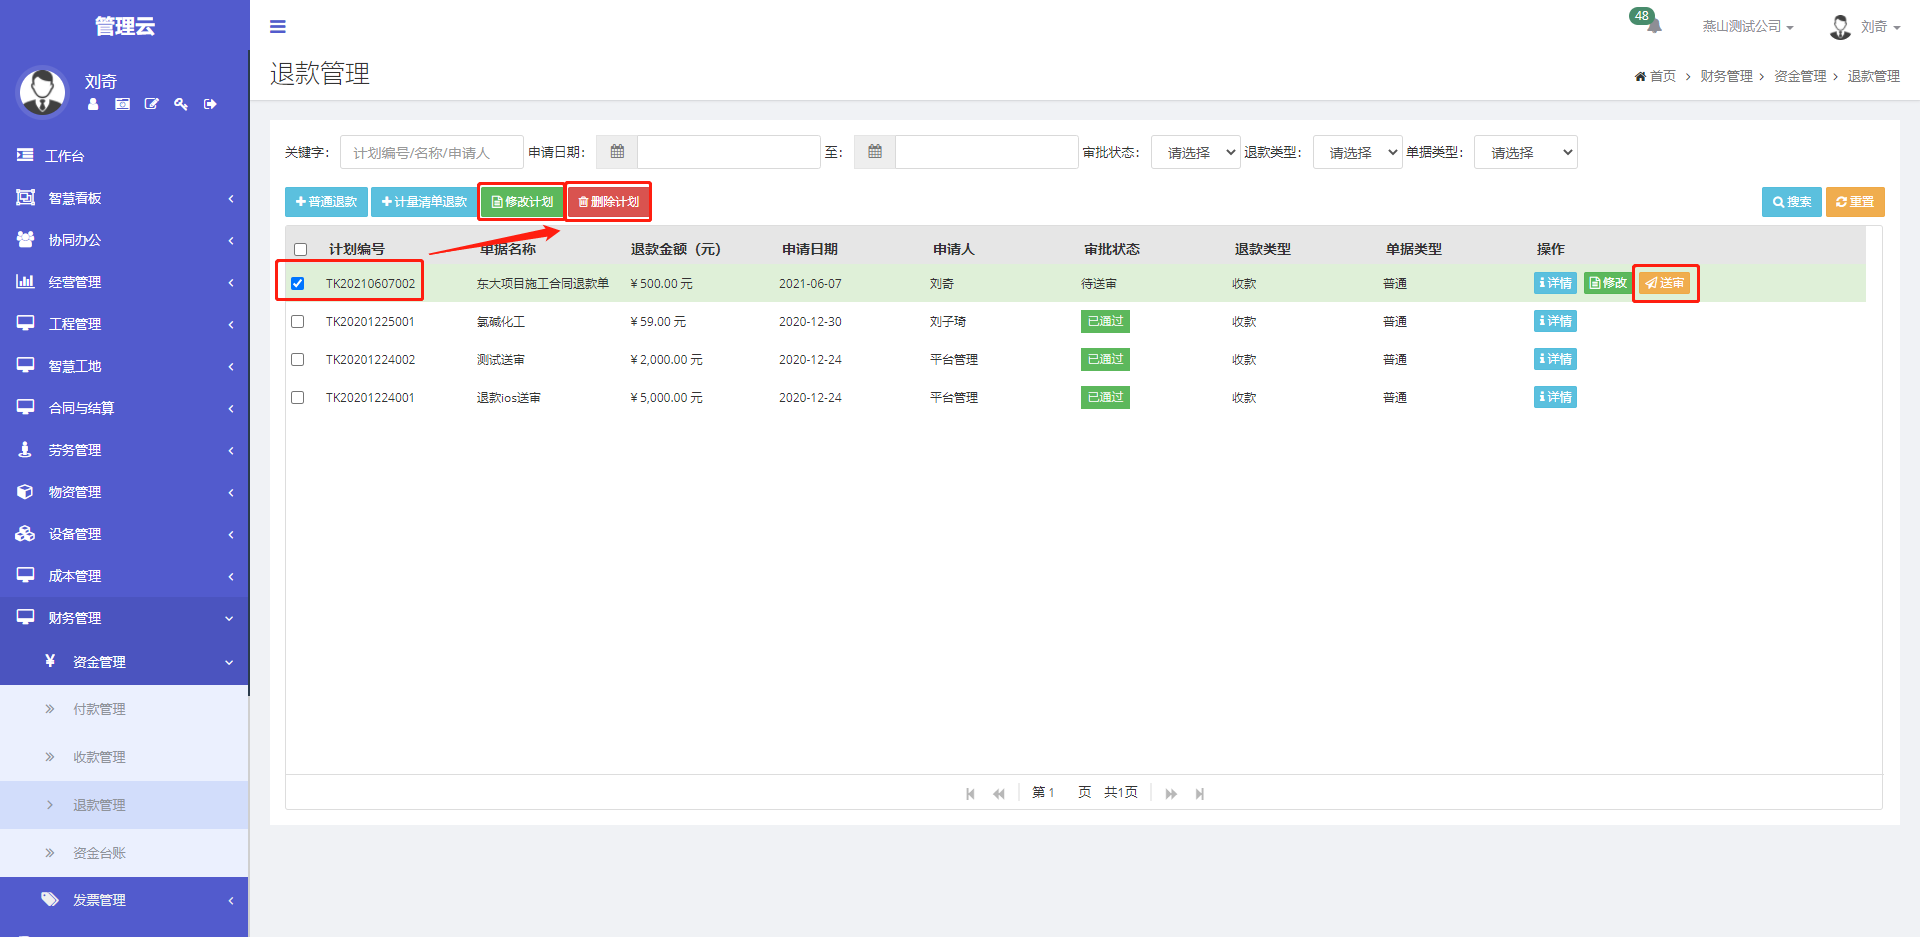Open the 收款管理 submenu item
This screenshot has width=1920, height=937.
tap(124, 757)
